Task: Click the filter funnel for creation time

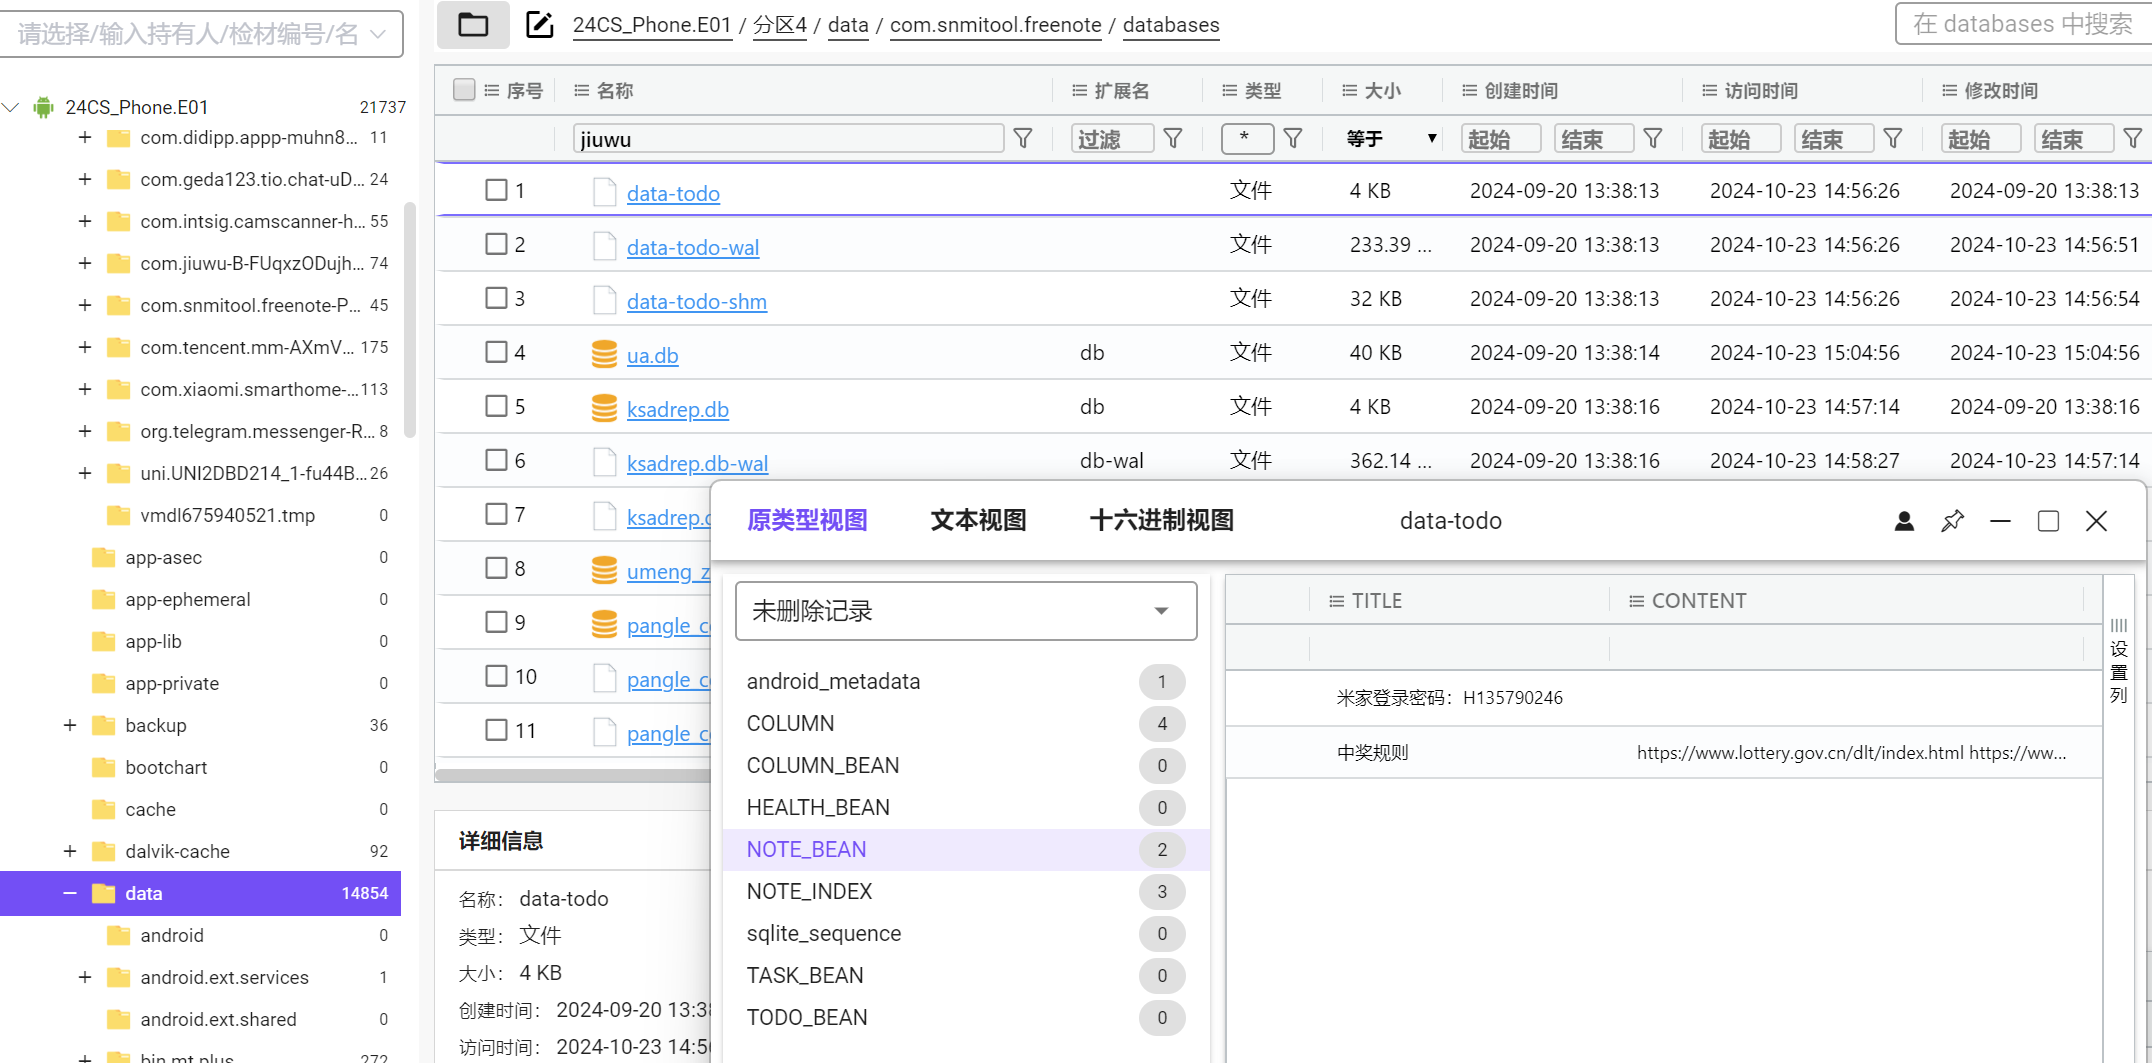Action: click(1653, 139)
